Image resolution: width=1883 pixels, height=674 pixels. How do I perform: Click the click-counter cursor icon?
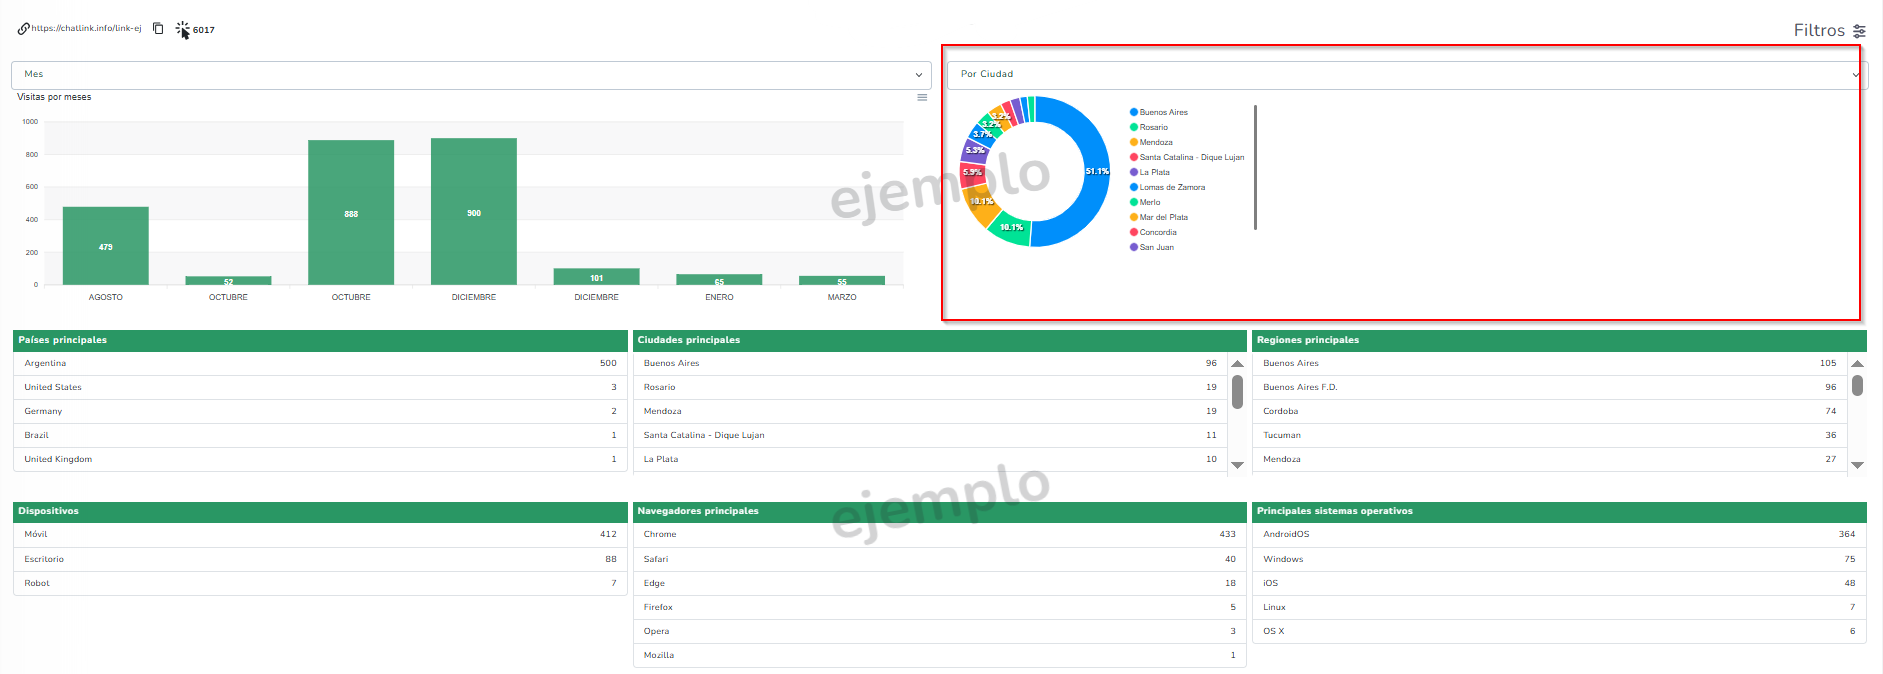click(183, 30)
